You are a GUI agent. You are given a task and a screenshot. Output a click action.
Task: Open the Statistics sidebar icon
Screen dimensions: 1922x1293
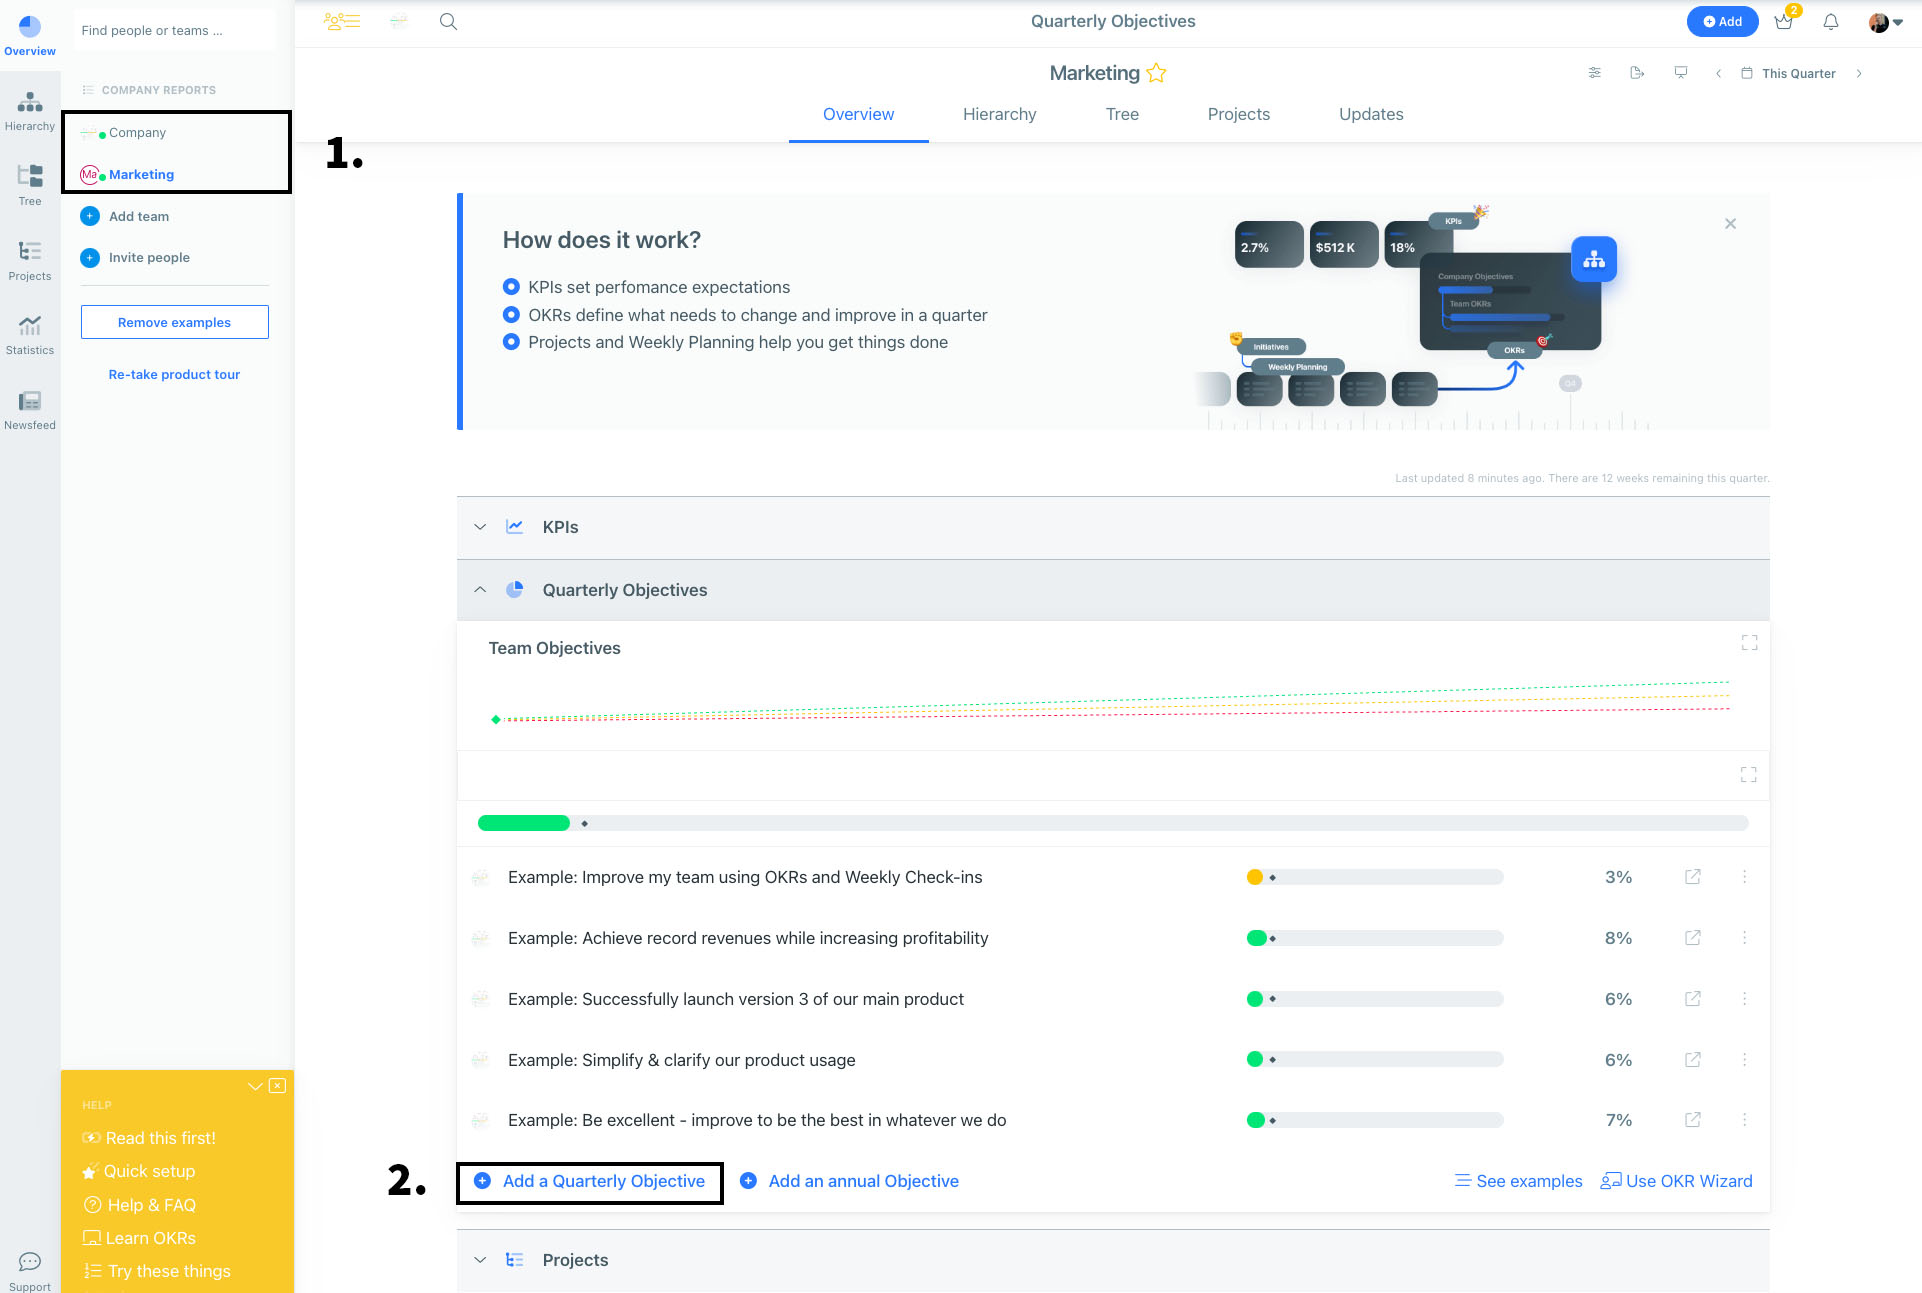[30, 335]
